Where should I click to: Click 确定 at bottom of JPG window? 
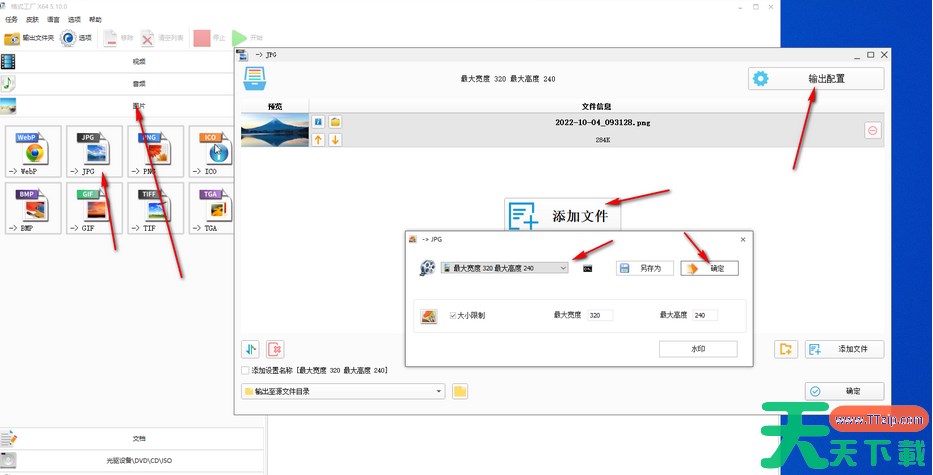point(844,391)
